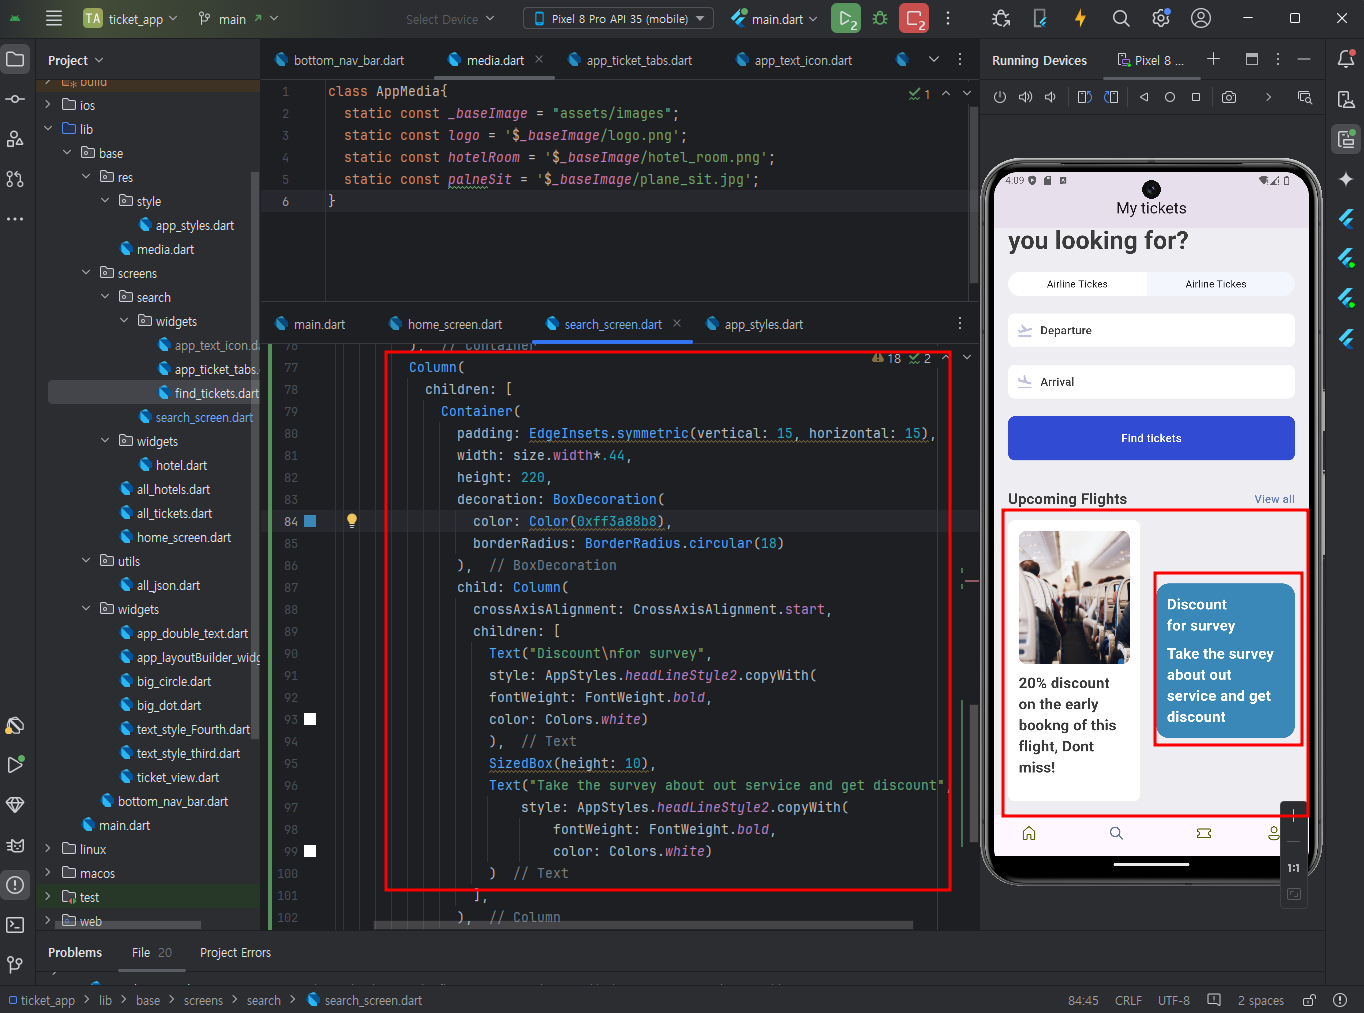Tap Find tickets button in emulator
This screenshot has width=1364, height=1013.
[1151, 438]
